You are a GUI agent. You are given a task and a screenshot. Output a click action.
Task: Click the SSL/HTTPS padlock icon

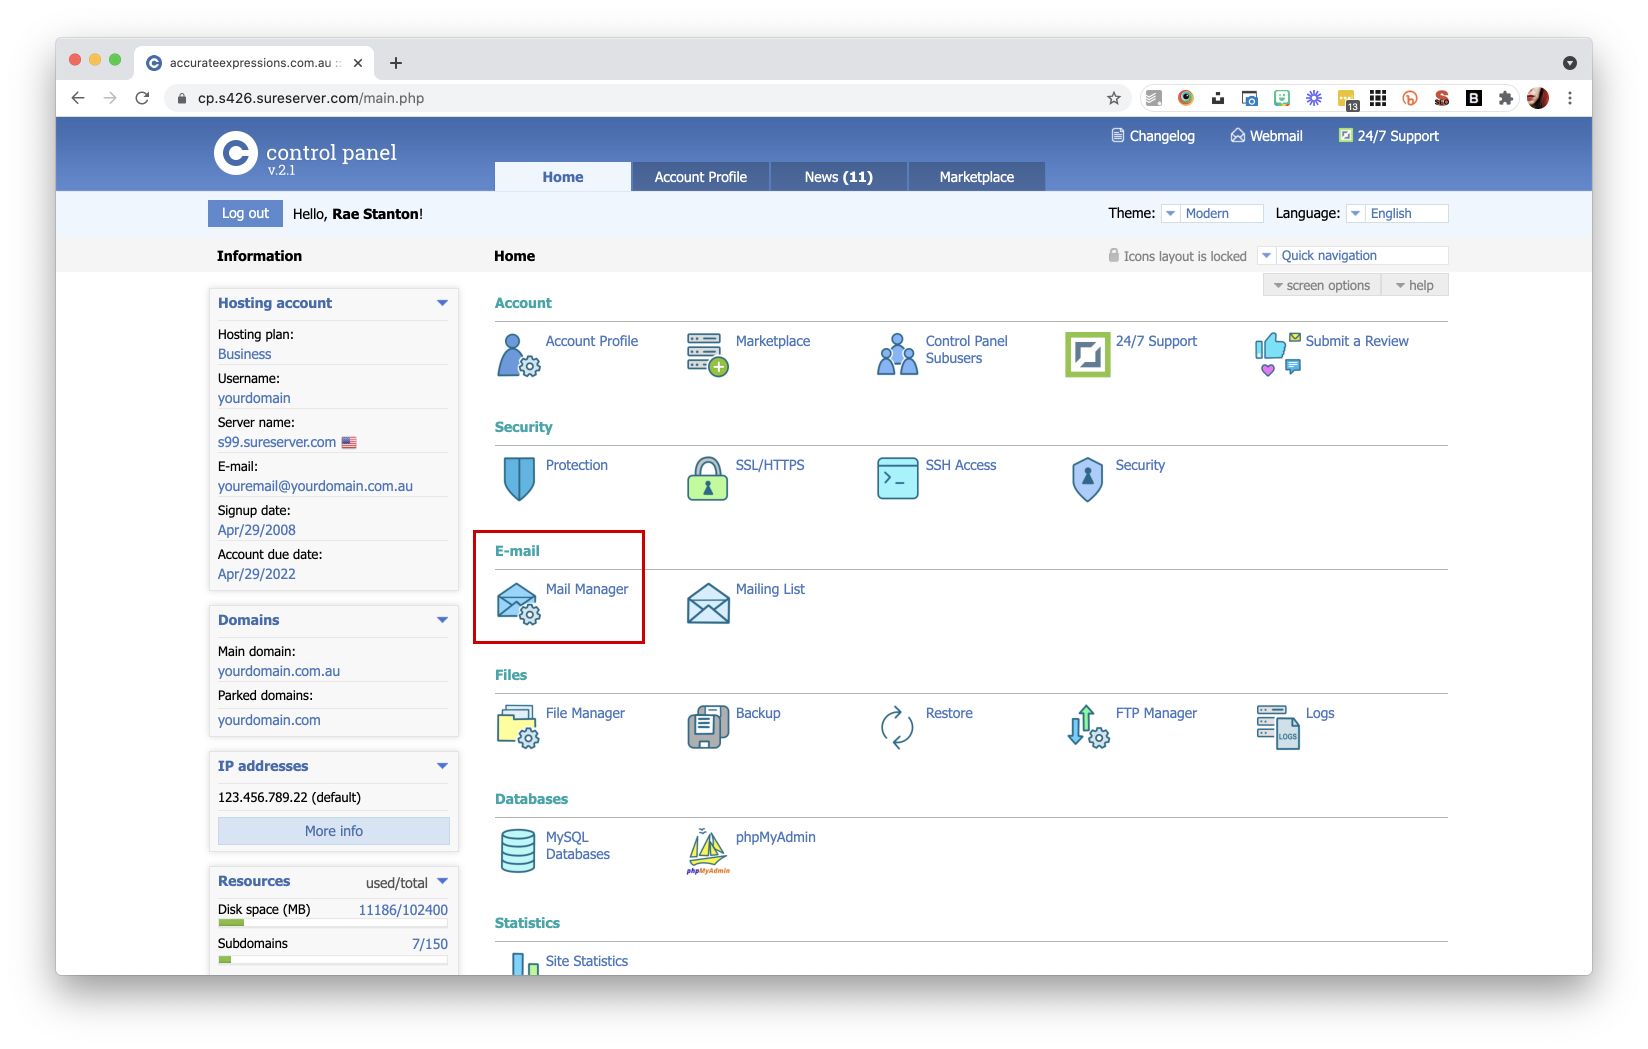click(x=708, y=479)
